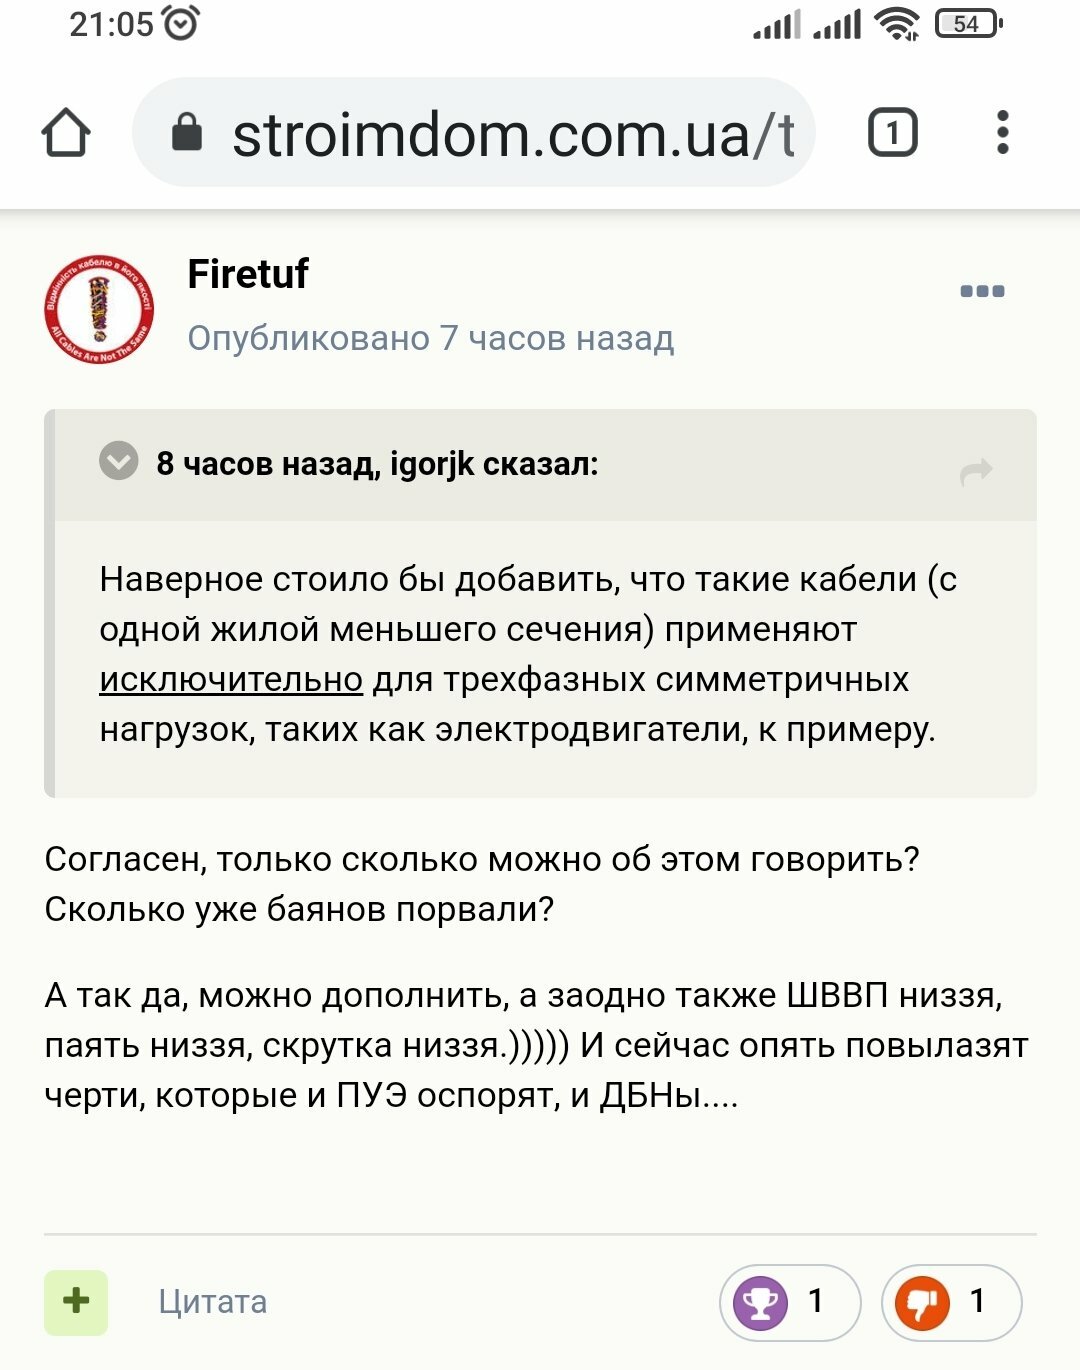View thumbs-down reaction count 1
Viewport: 1080px width, 1370px height.
(x=977, y=1301)
